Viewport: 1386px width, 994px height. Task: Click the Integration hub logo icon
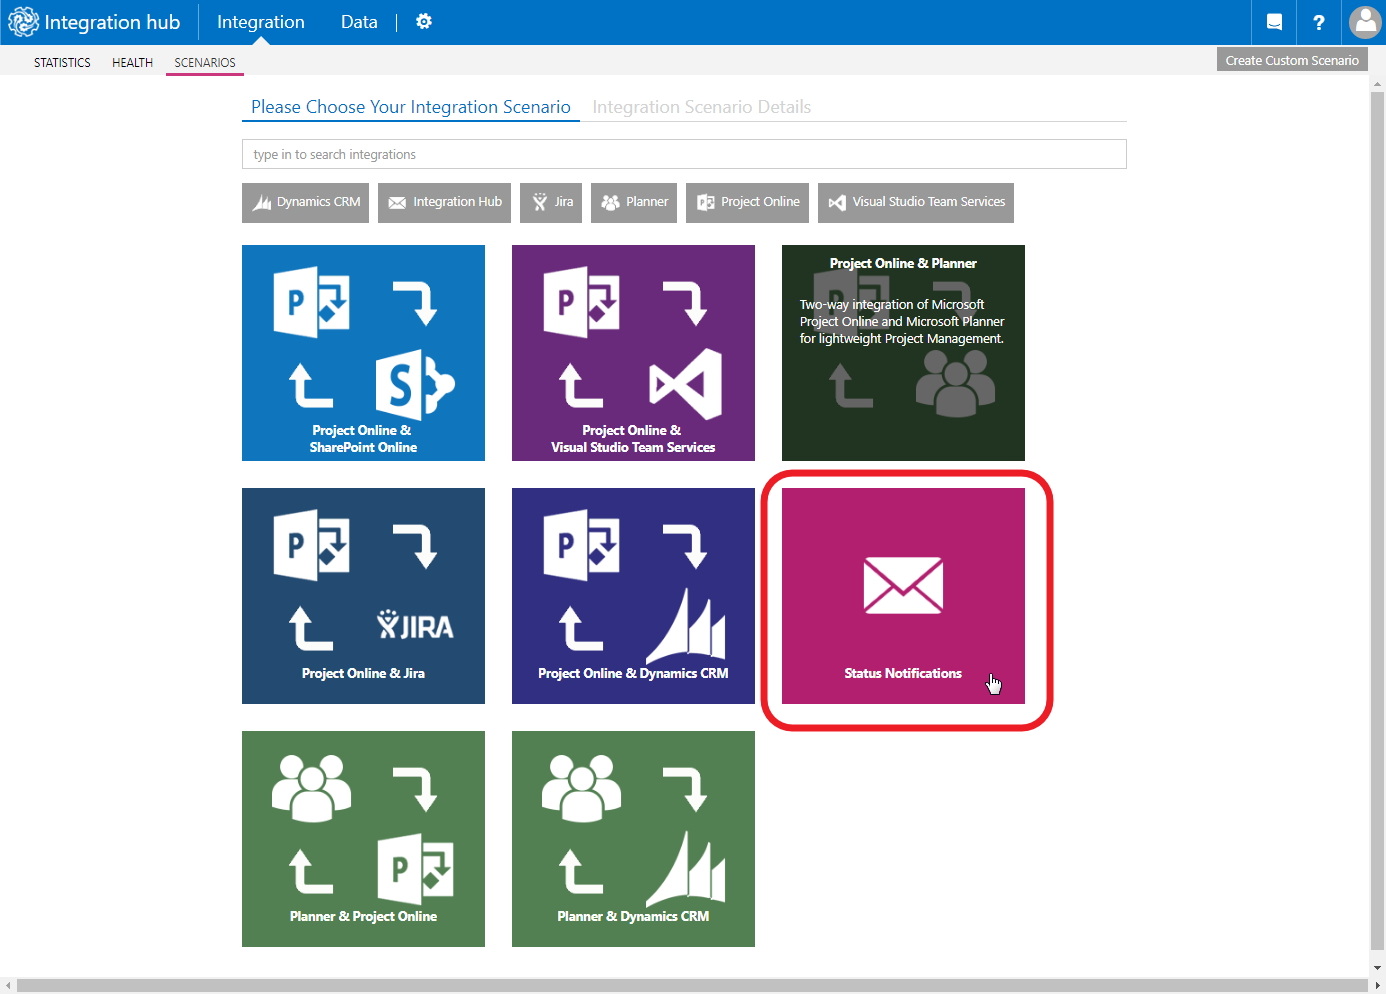23,22
